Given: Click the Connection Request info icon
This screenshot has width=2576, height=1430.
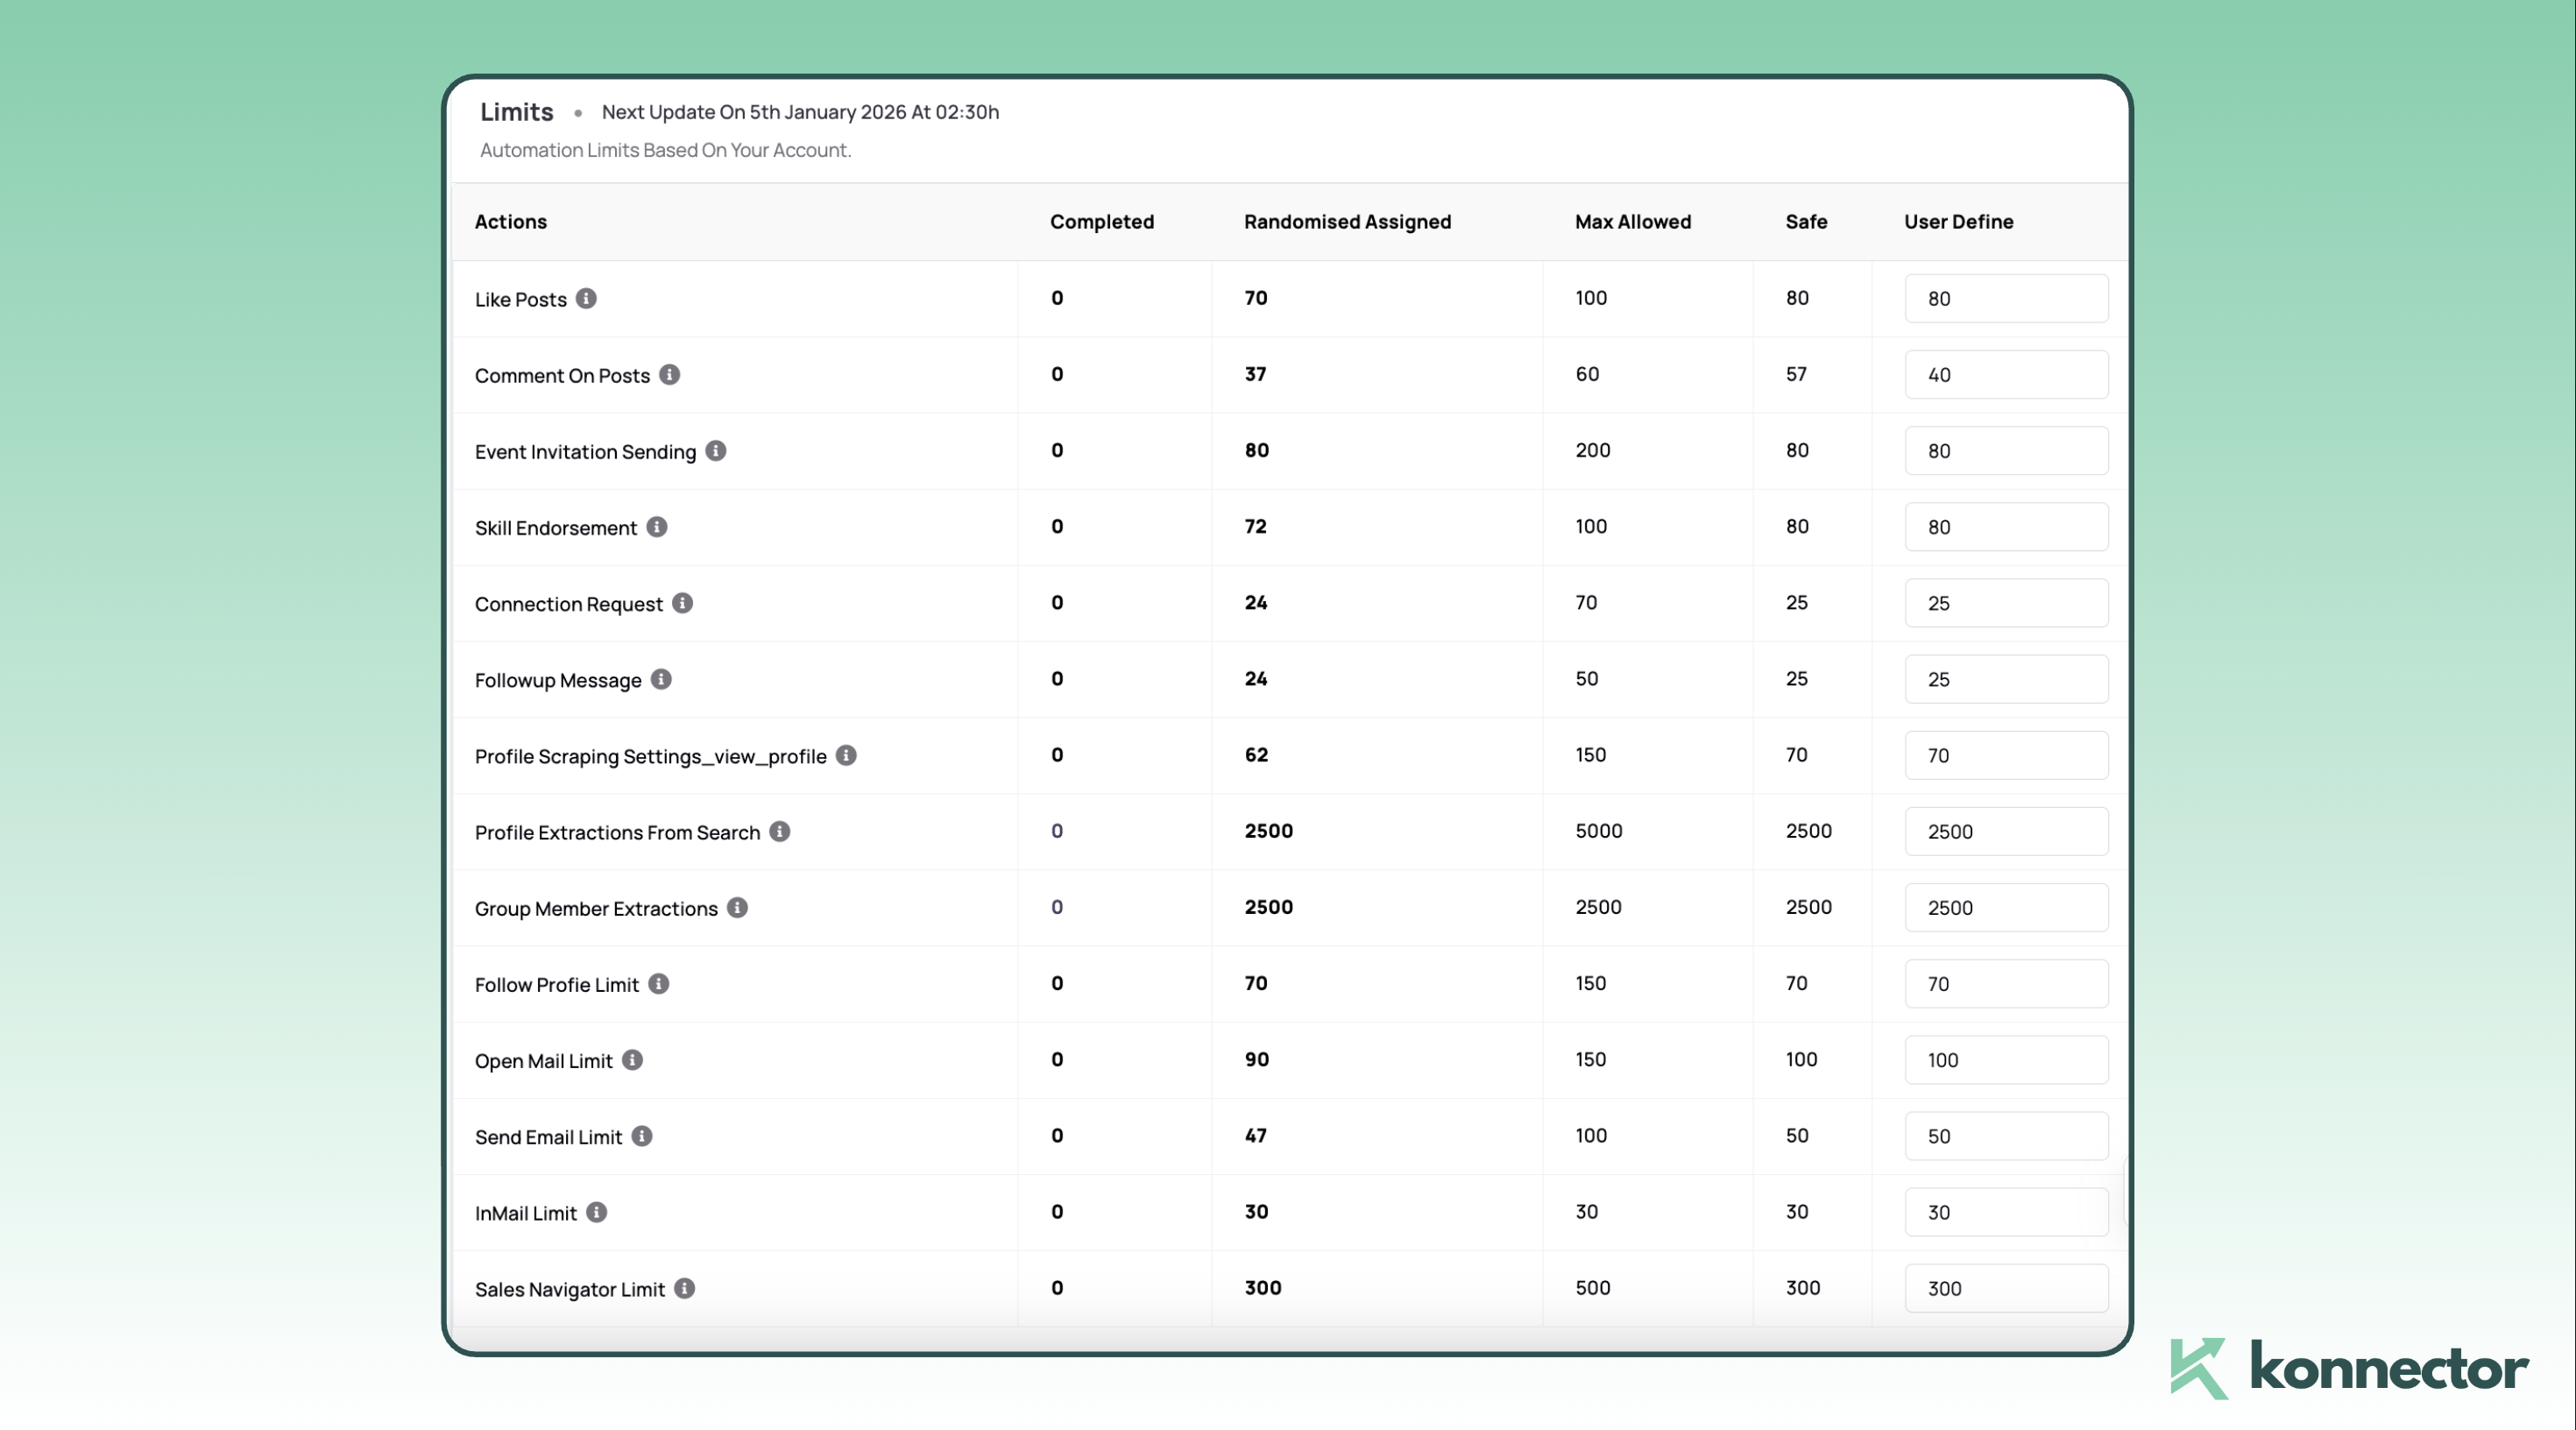Looking at the screenshot, I should pyautogui.click(x=683, y=603).
